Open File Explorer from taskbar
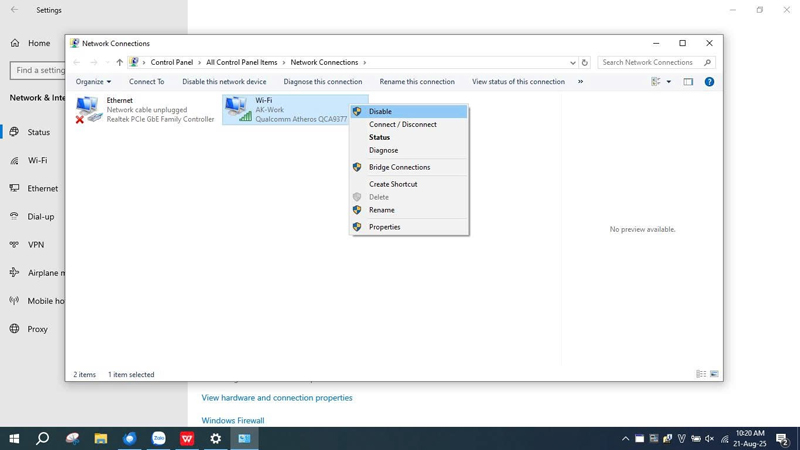Viewport: 800px width, 450px height. click(101, 438)
